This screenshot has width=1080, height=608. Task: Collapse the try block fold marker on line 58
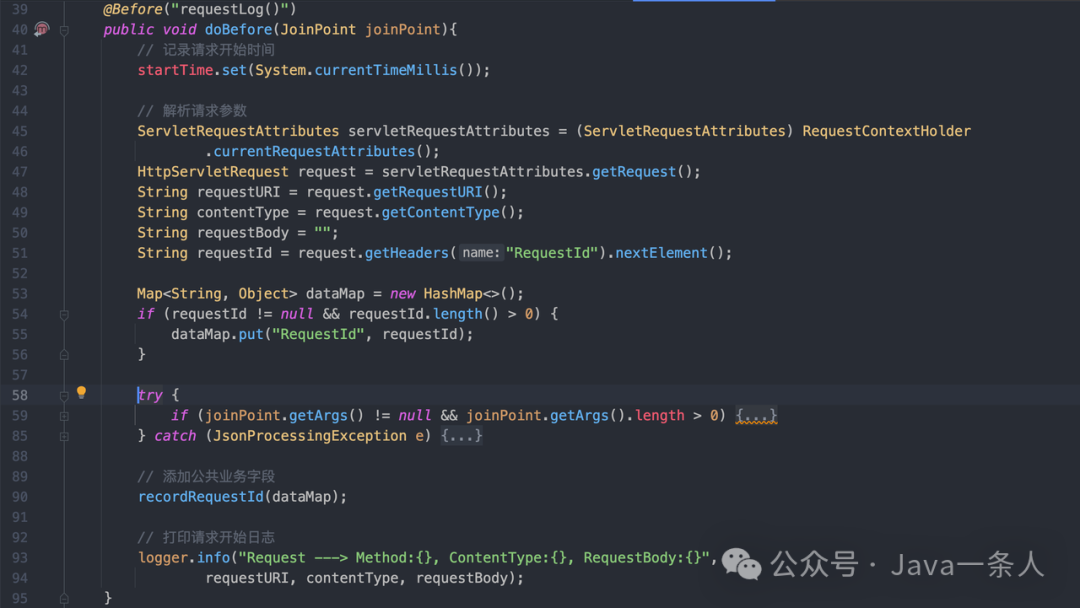[64, 396]
